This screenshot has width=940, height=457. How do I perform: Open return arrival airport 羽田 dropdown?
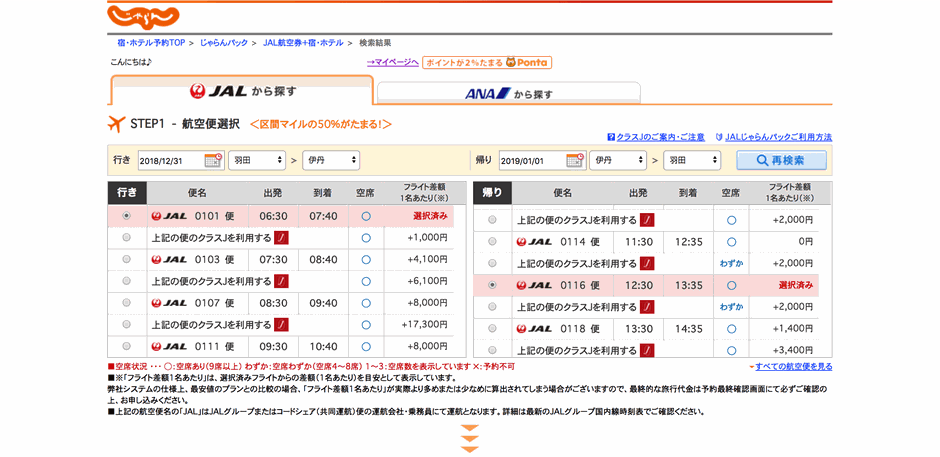[692, 160]
